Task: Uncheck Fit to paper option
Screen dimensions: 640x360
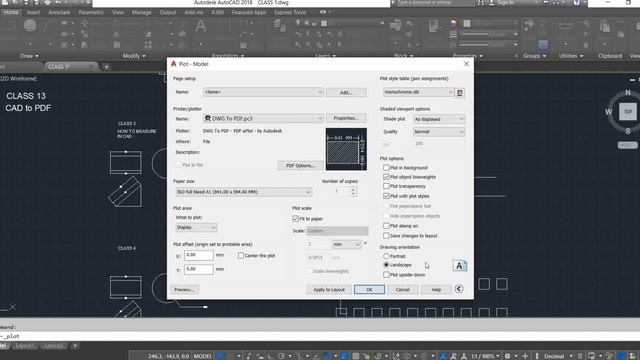Action: pos(296,219)
